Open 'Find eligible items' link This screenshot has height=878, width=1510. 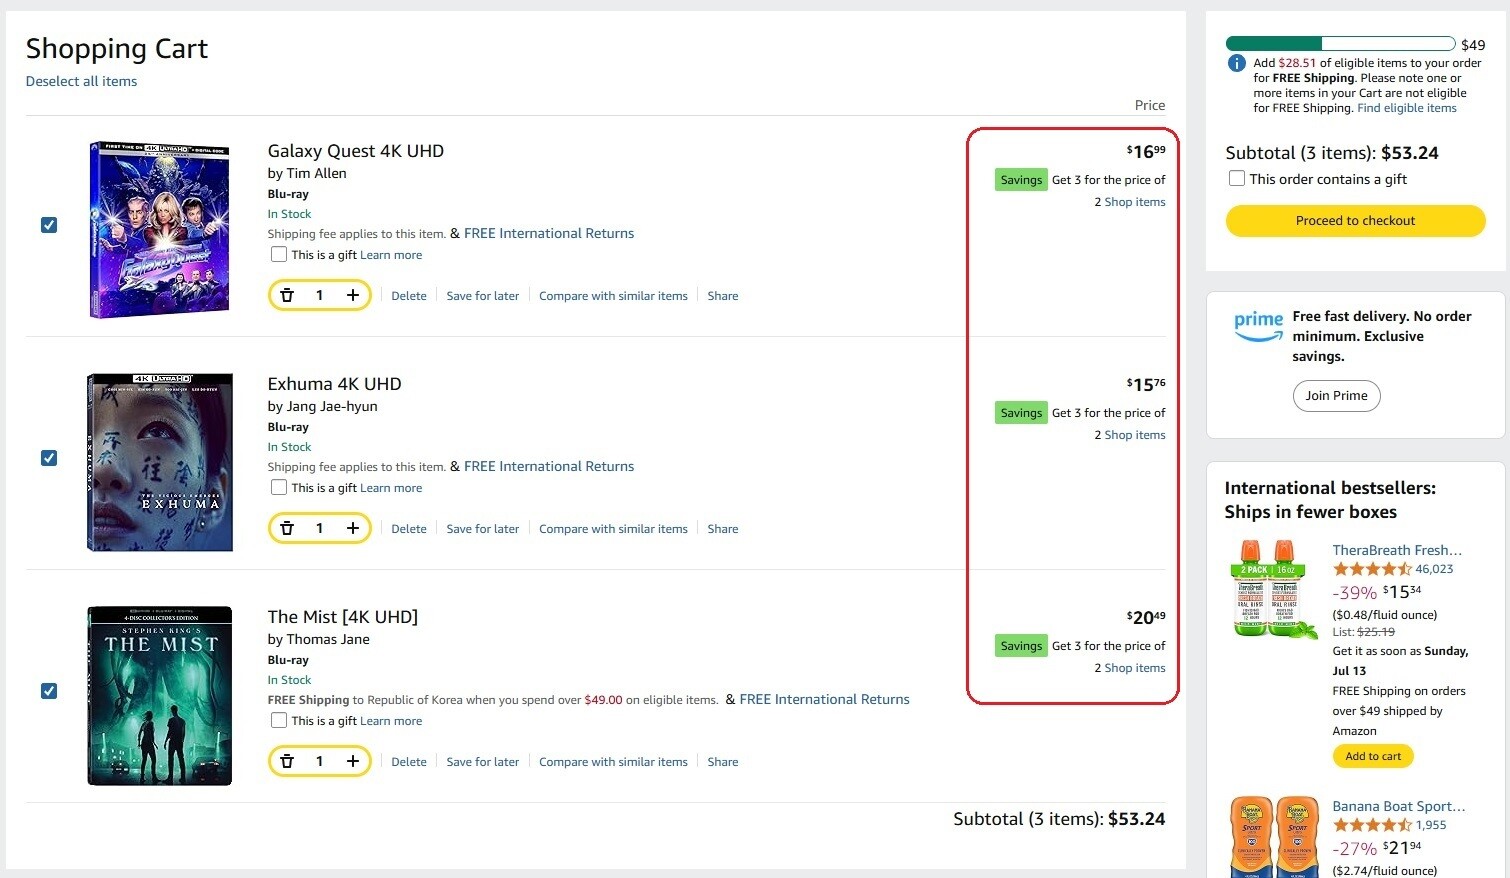[x=1406, y=108]
